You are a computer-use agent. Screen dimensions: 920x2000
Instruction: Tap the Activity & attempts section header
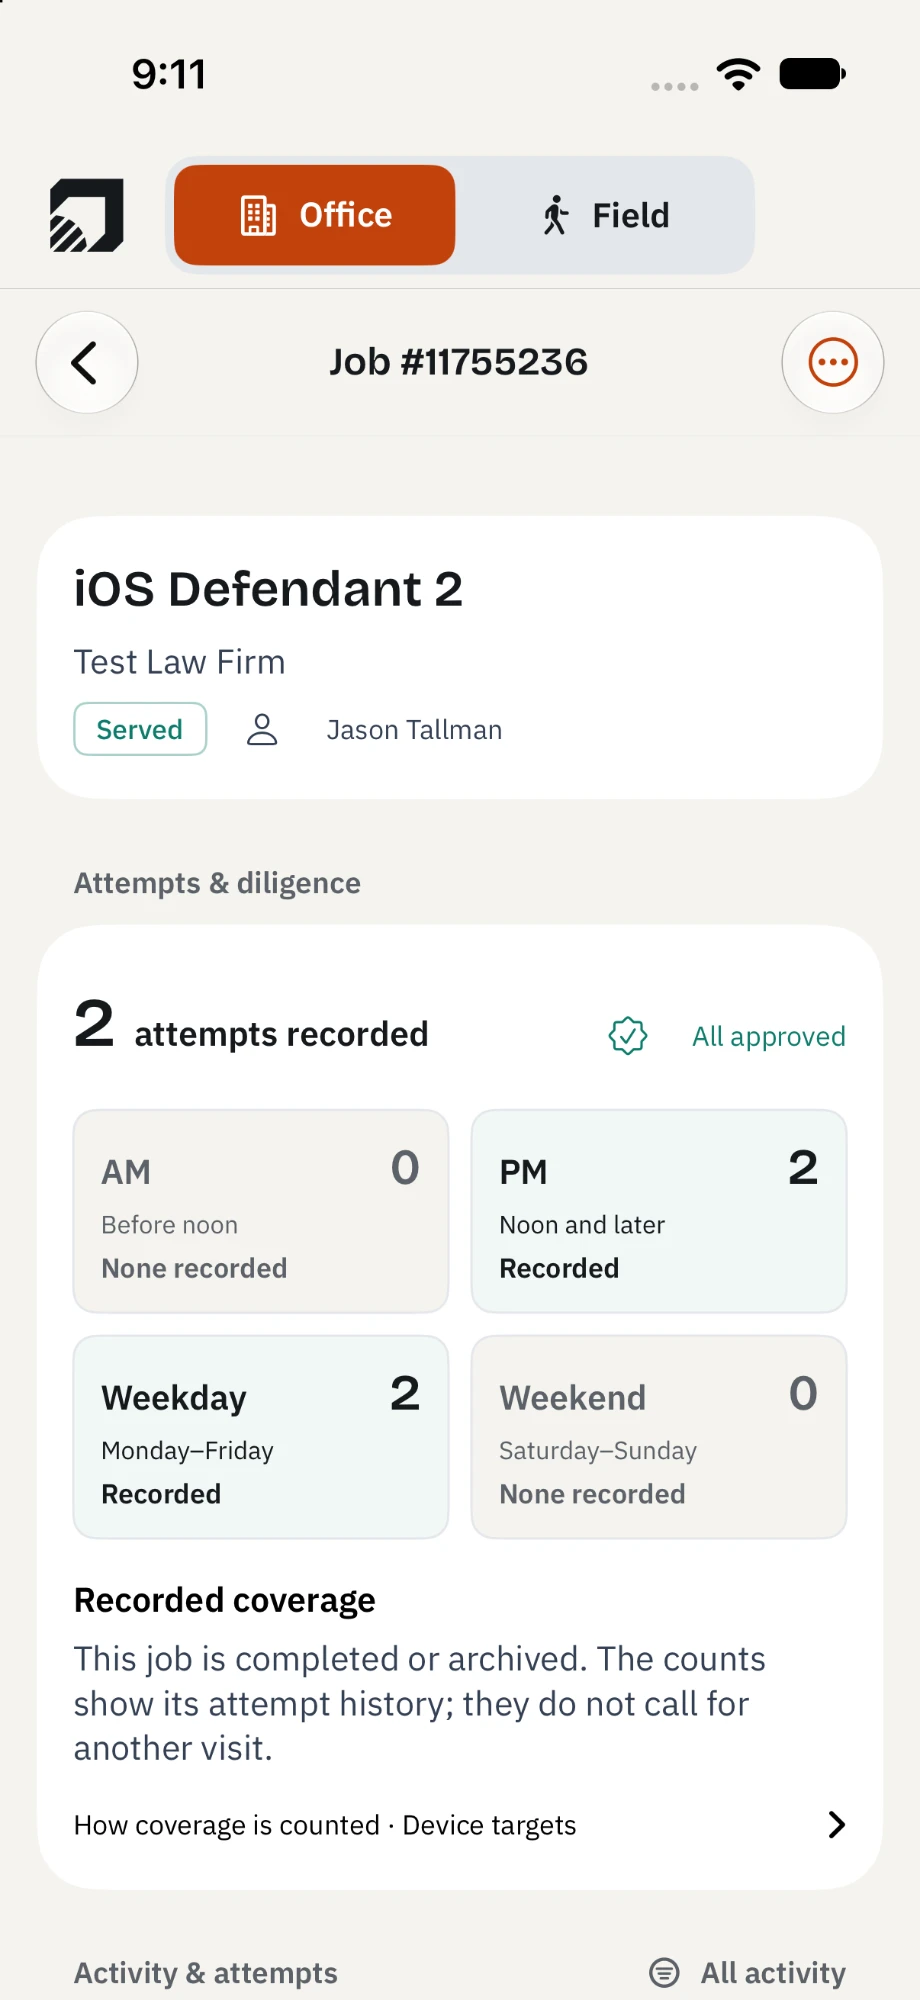point(206,1972)
